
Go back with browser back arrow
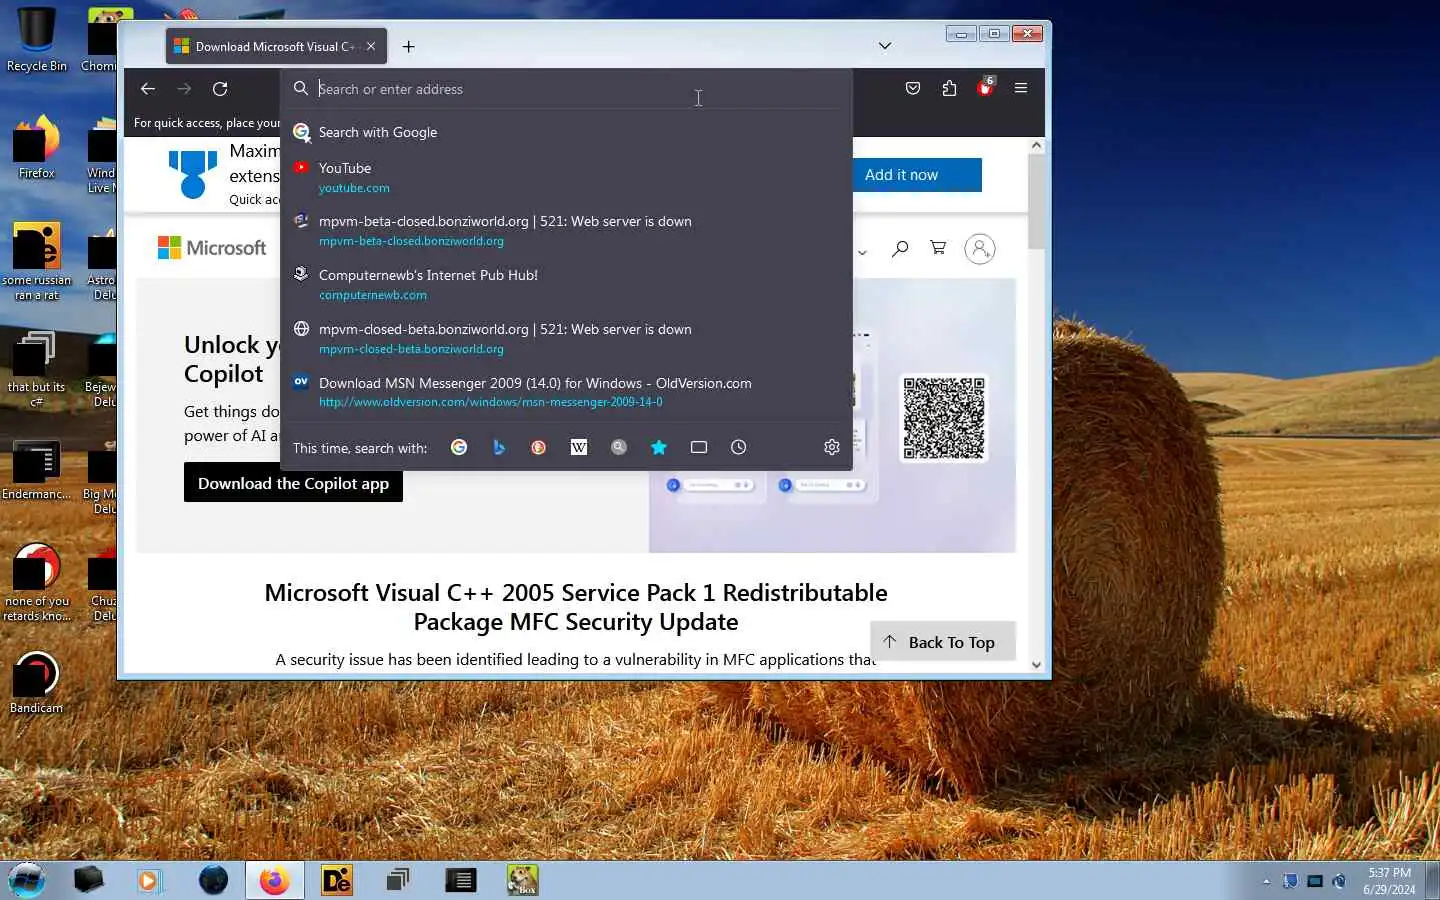148,88
